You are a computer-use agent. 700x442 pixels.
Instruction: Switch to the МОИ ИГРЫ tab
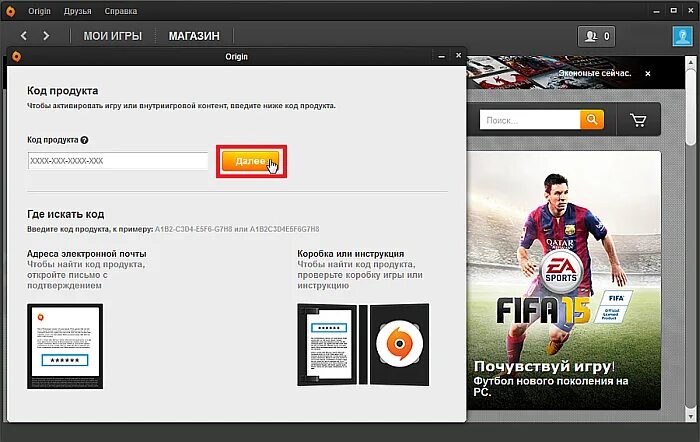click(112, 36)
